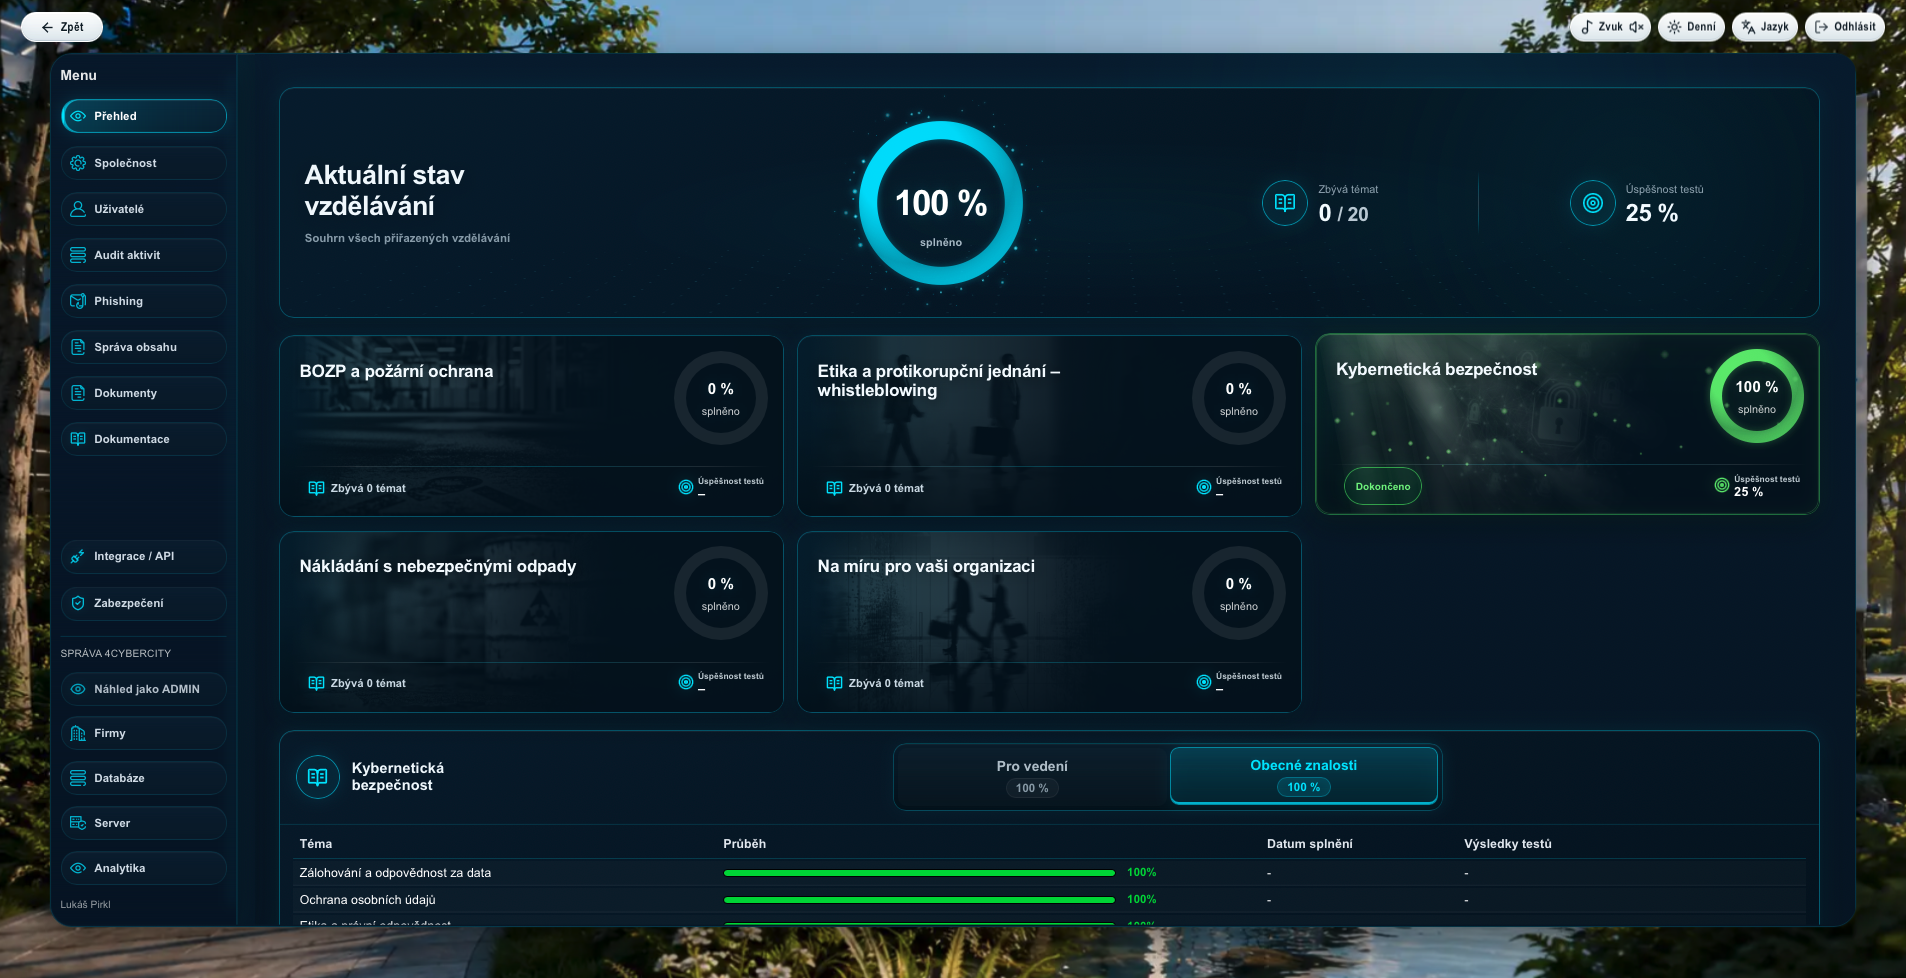Open the Správa obsahu menu item
This screenshot has height=978, width=1906.
pos(144,347)
